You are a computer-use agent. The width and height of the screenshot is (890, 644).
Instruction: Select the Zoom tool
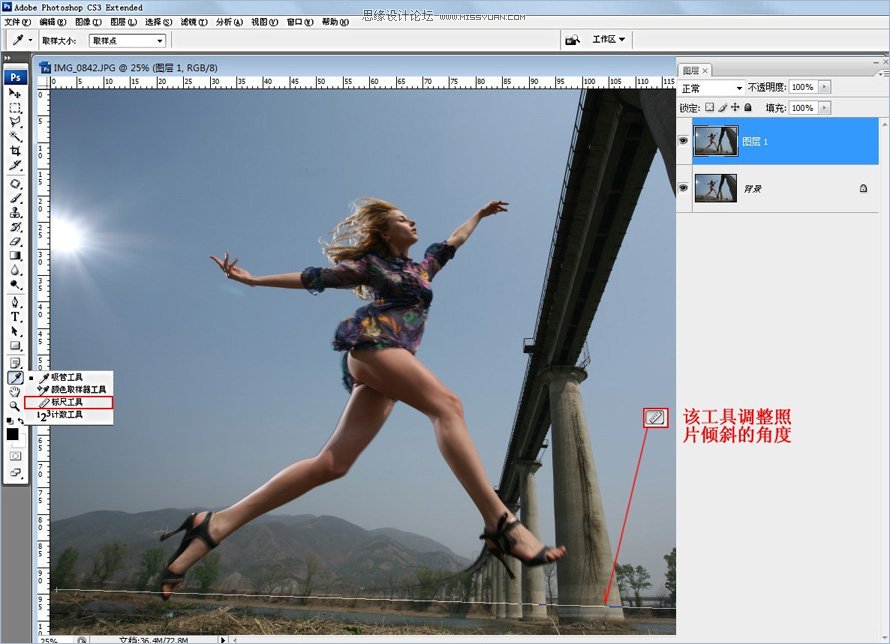pyautogui.click(x=15, y=406)
